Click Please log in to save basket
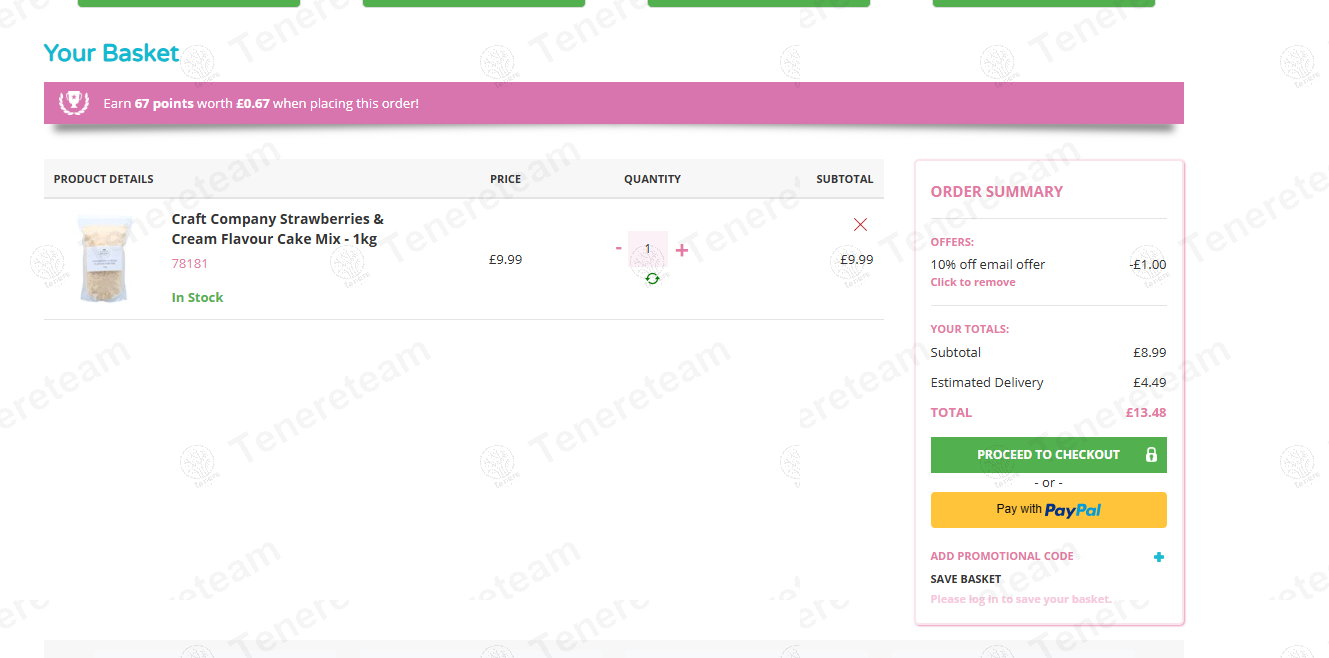 (x=1021, y=599)
